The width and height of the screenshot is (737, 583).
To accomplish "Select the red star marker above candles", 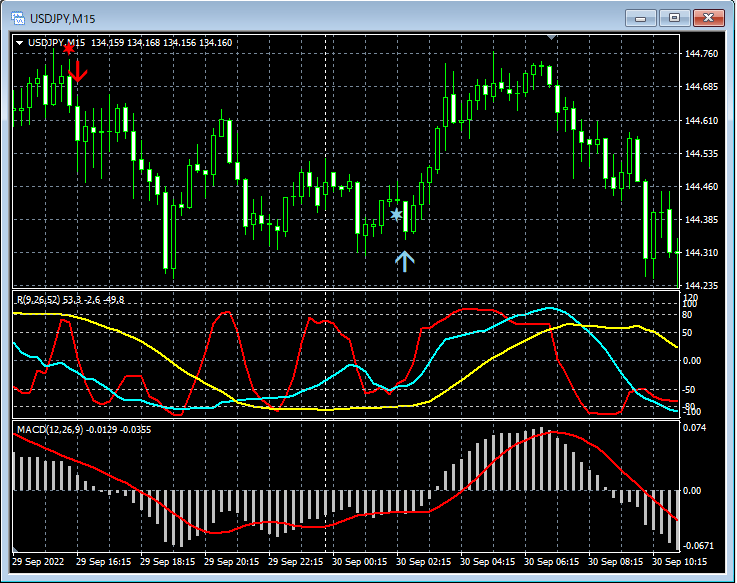I will [68, 48].
